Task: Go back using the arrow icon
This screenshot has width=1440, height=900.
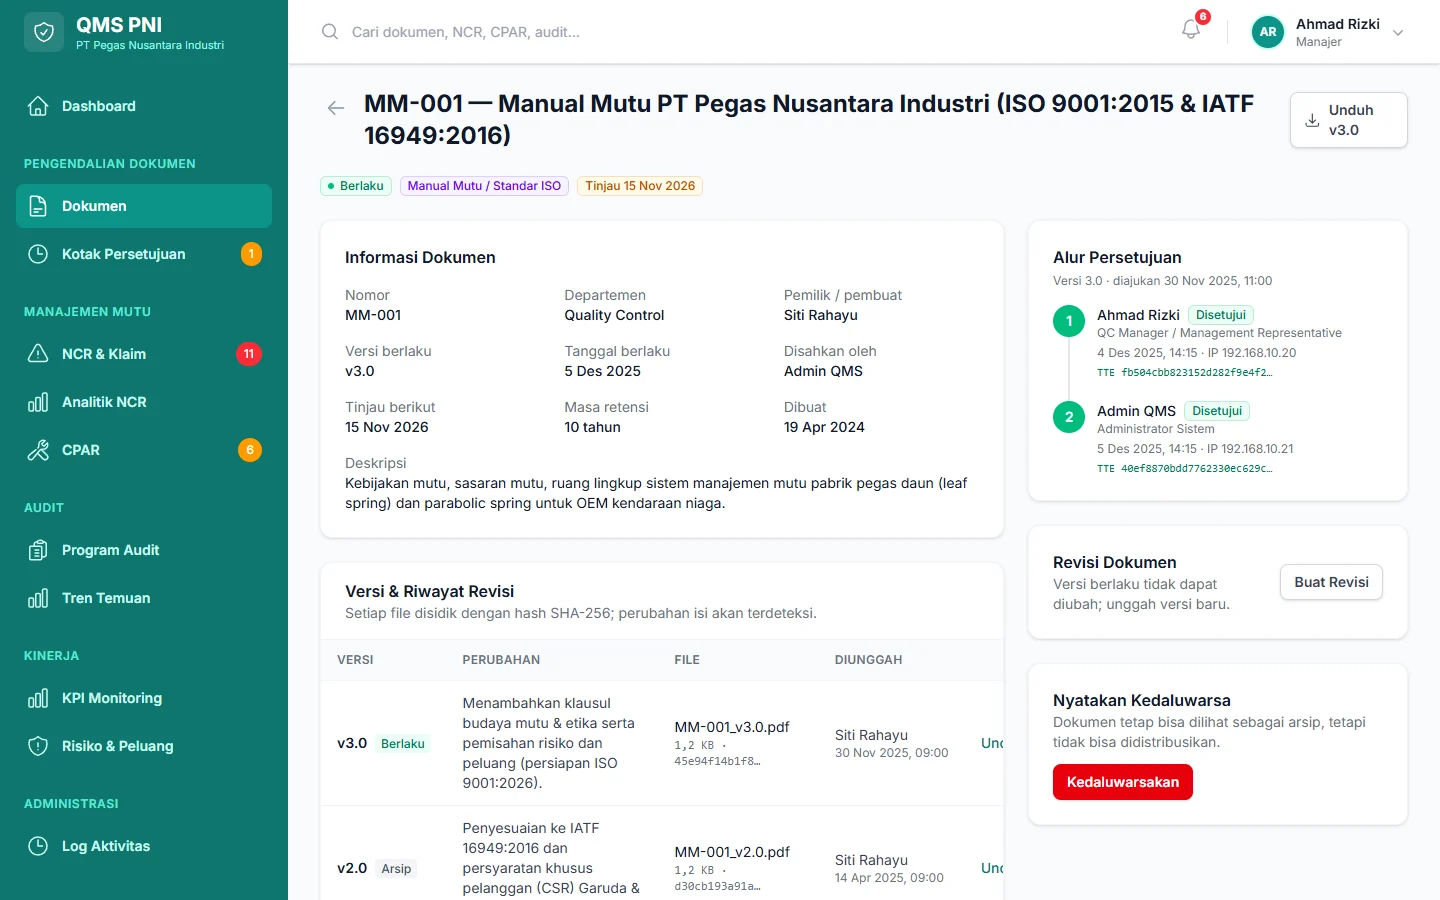Action: (336, 108)
